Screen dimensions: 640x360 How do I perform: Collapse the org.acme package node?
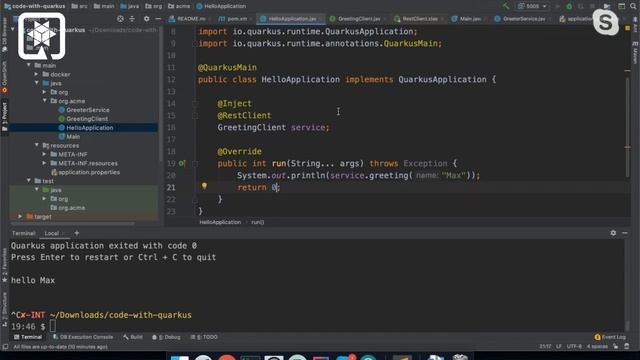tap(45, 100)
